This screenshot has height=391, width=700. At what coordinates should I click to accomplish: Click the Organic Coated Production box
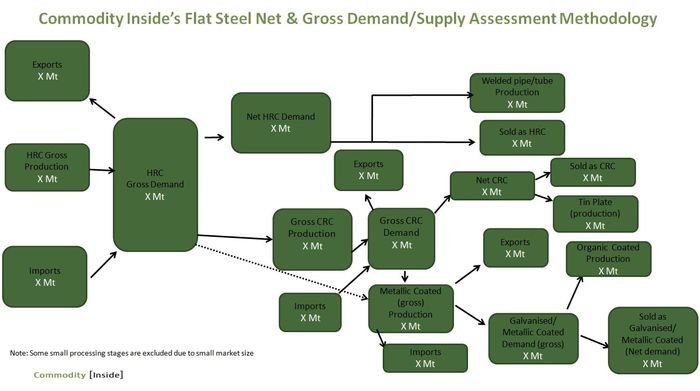608,259
